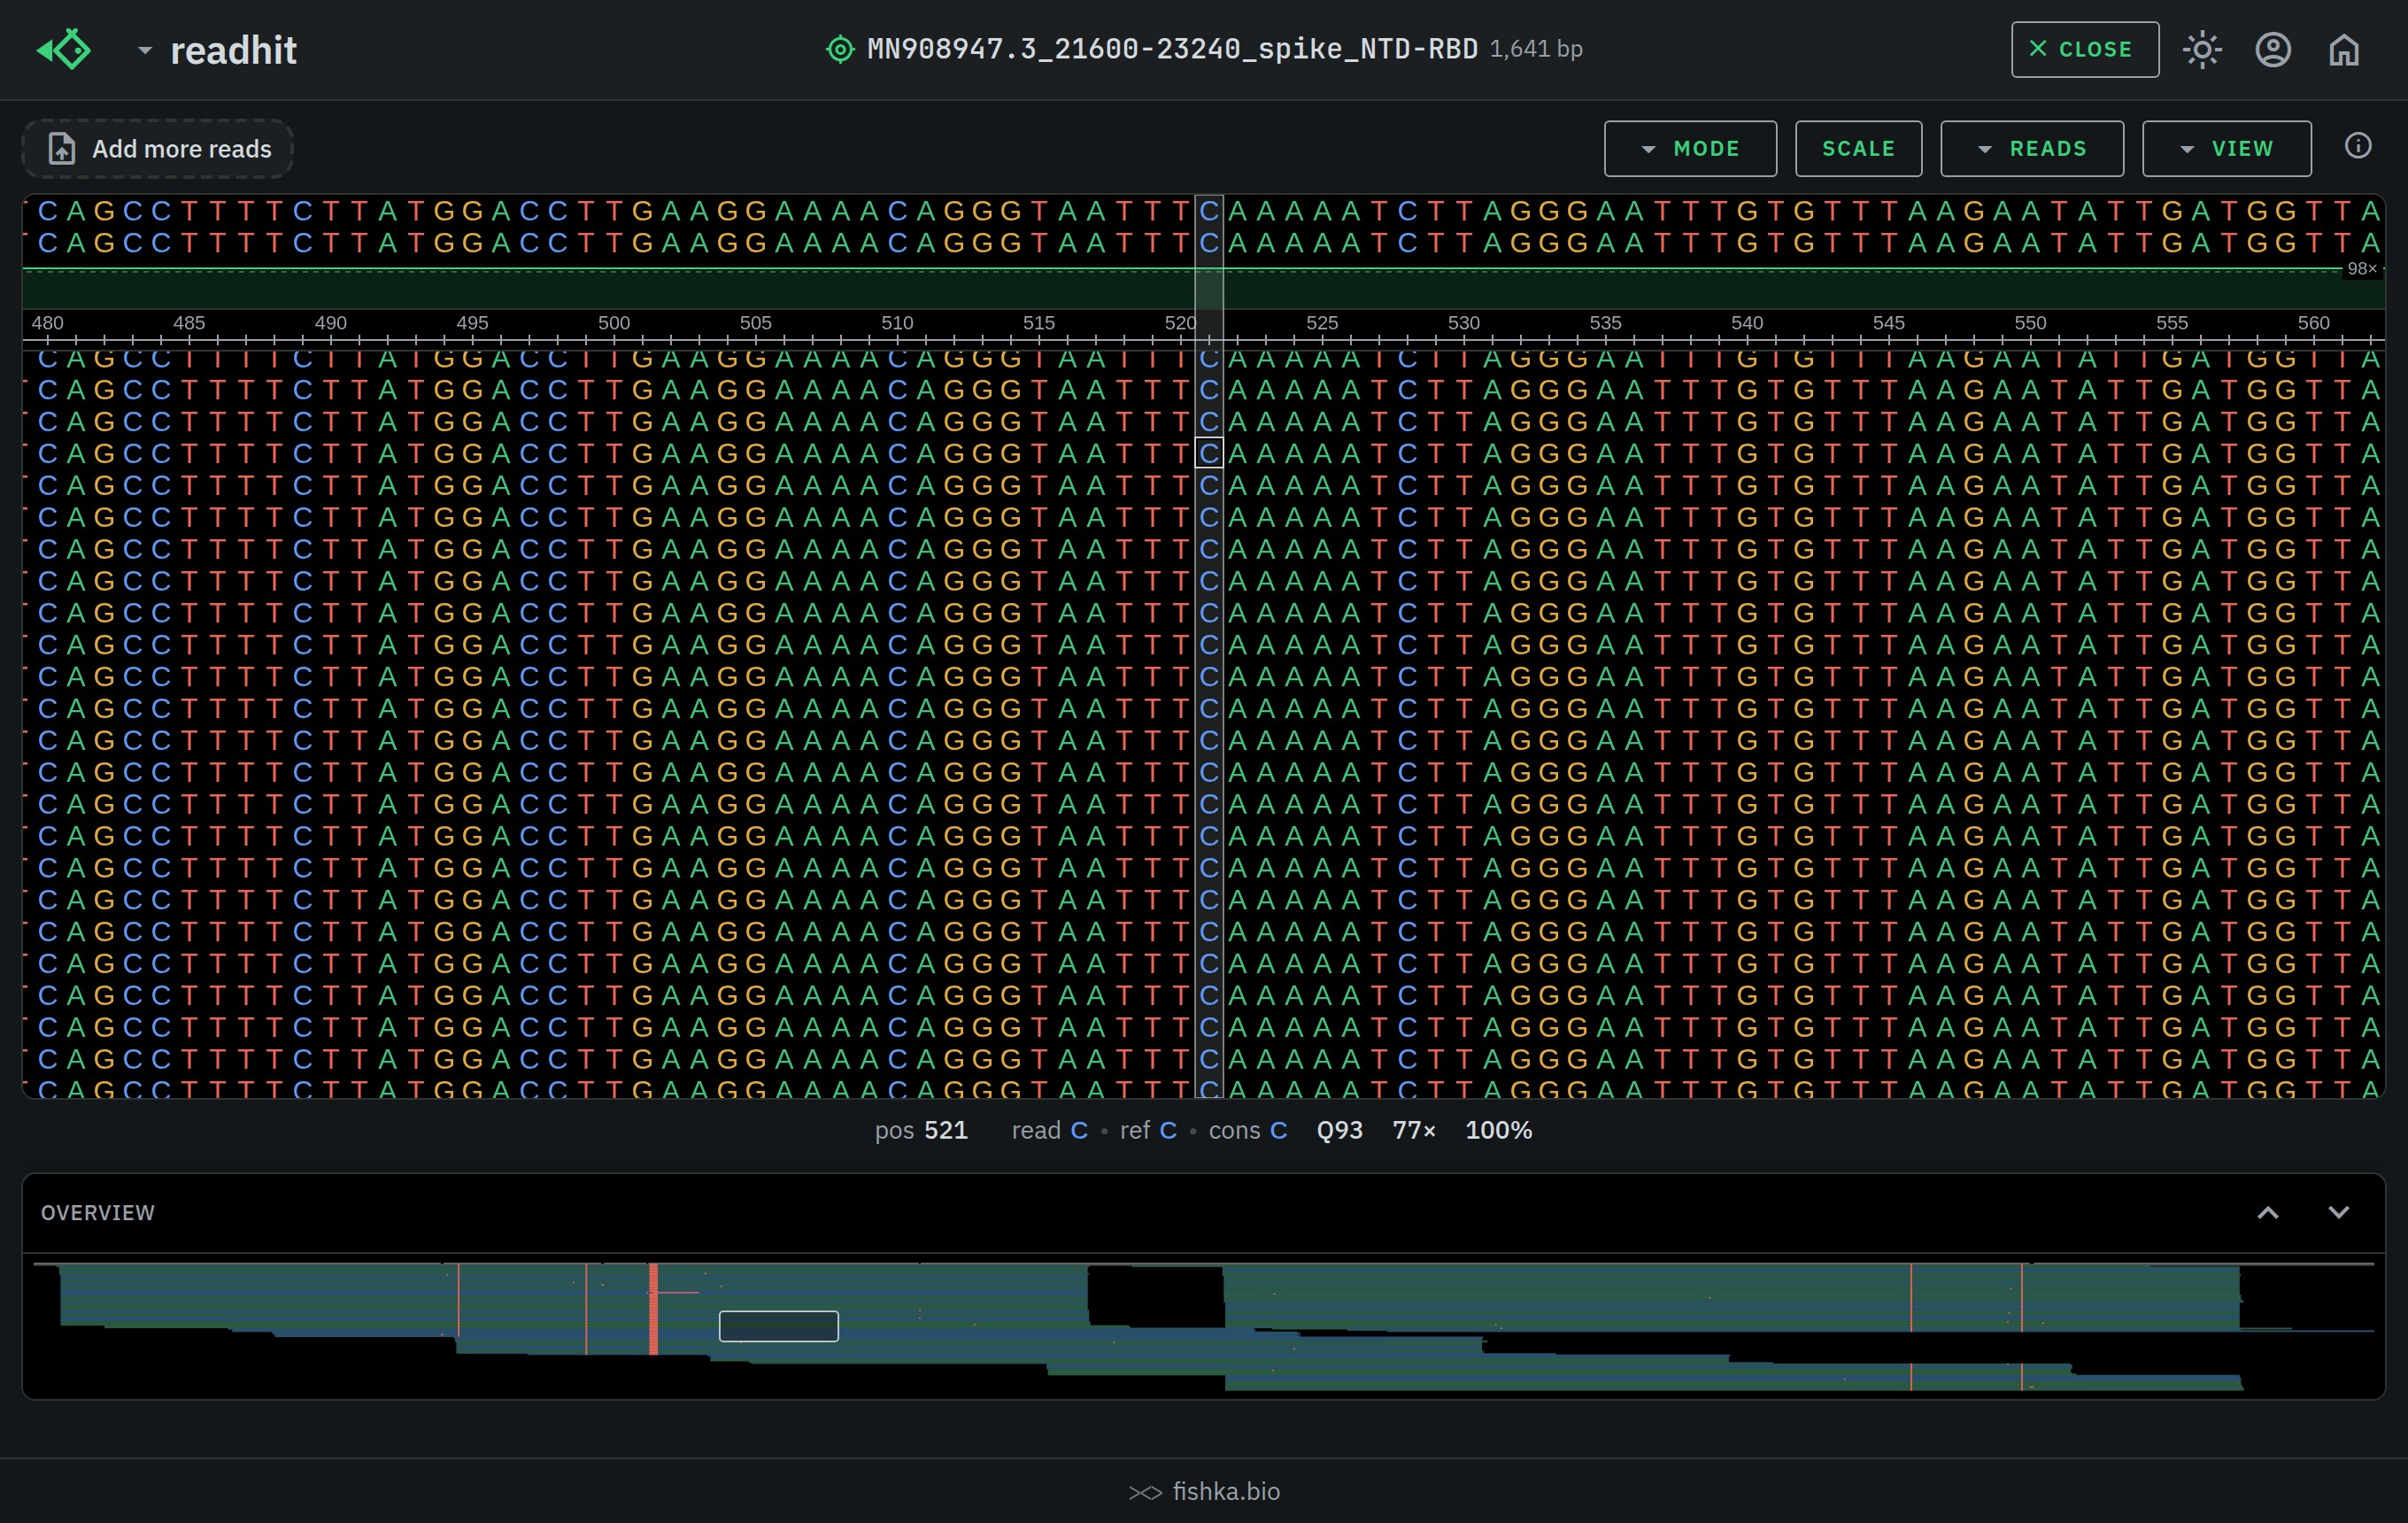This screenshot has width=2408, height=1523.
Task: Open the VIEW dropdown menu
Action: point(2226,149)
